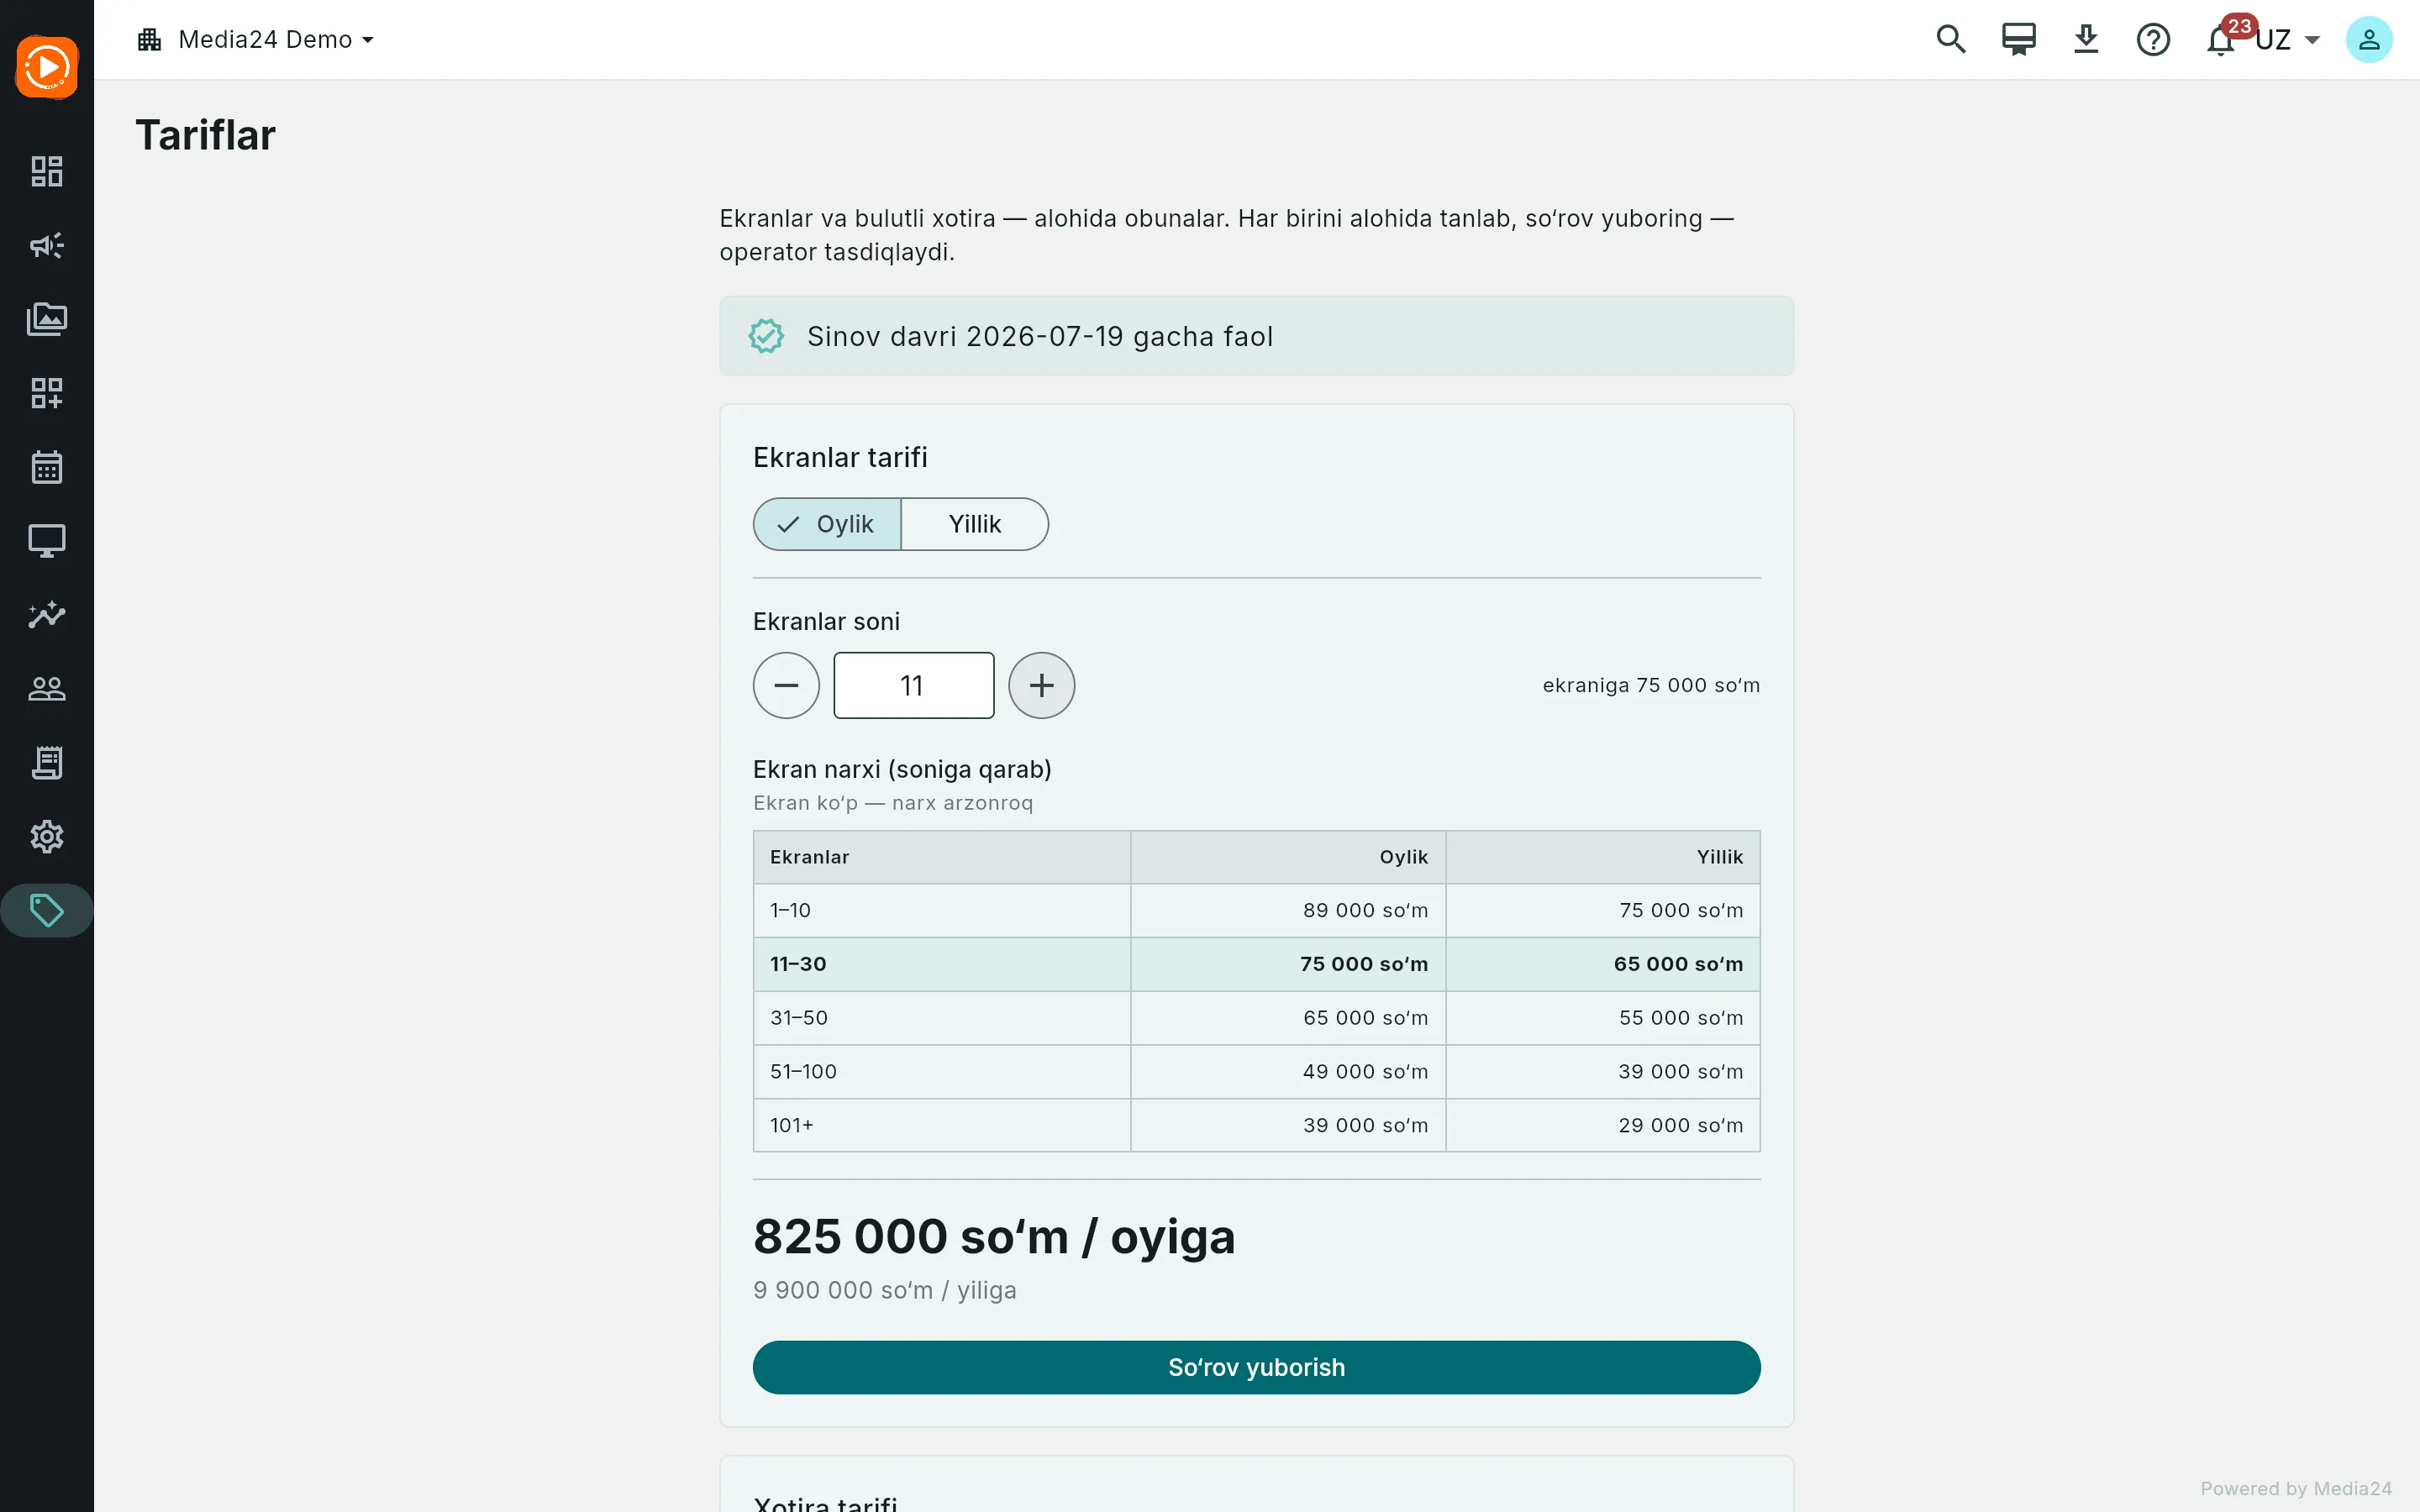Click the 51–100 screens row
Screen dimensions: 2420x1512
(1256, 1072)
